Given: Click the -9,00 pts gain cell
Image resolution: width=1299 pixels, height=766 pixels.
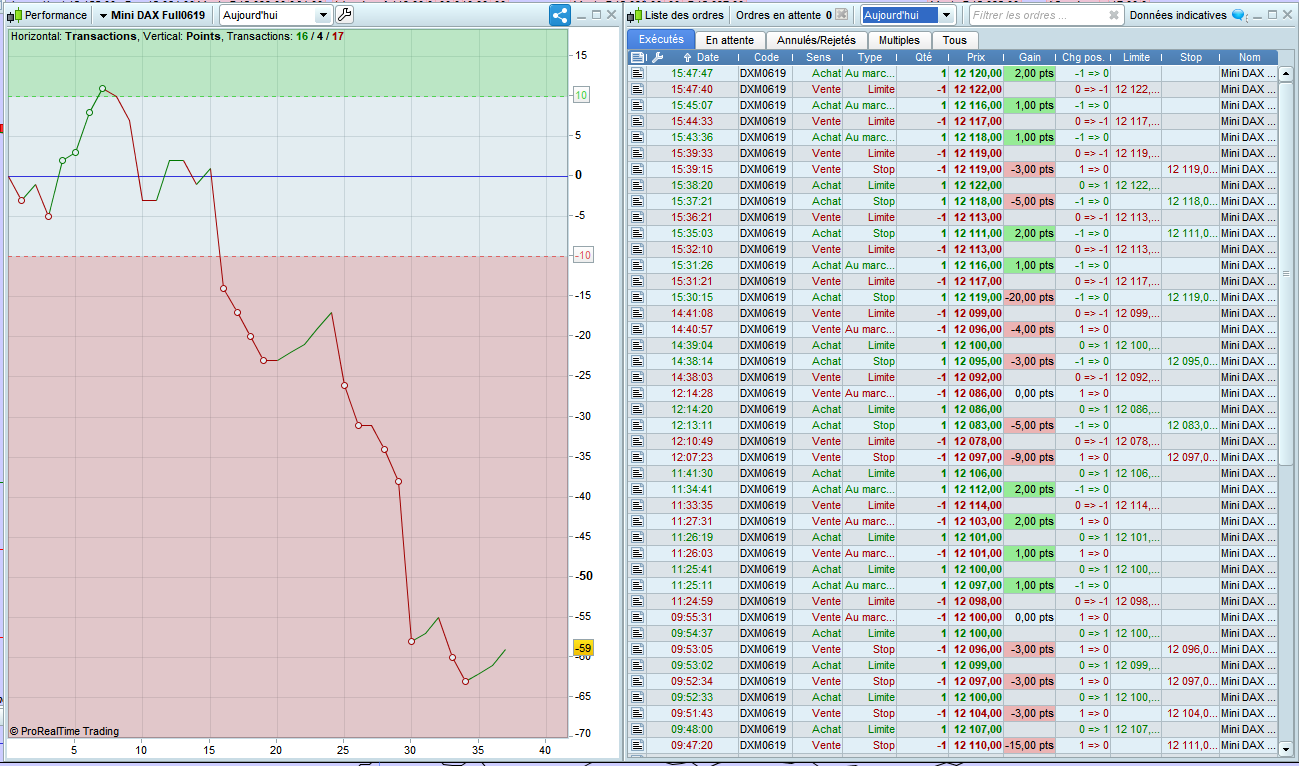Looking at the screenshot, I should (x=1029, y=457).
